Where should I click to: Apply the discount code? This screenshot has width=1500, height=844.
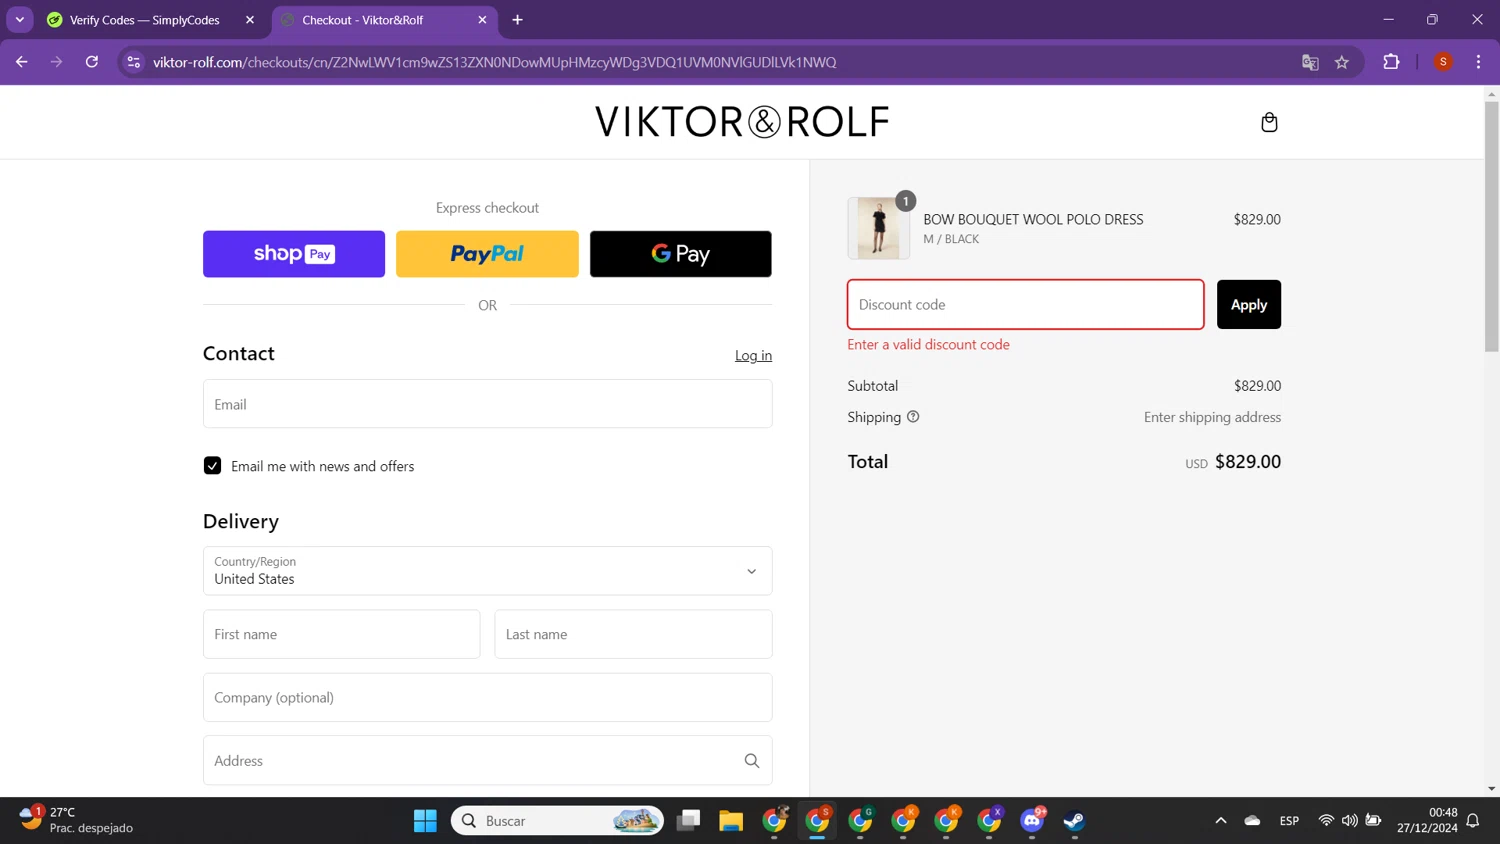pos(1249,304)
